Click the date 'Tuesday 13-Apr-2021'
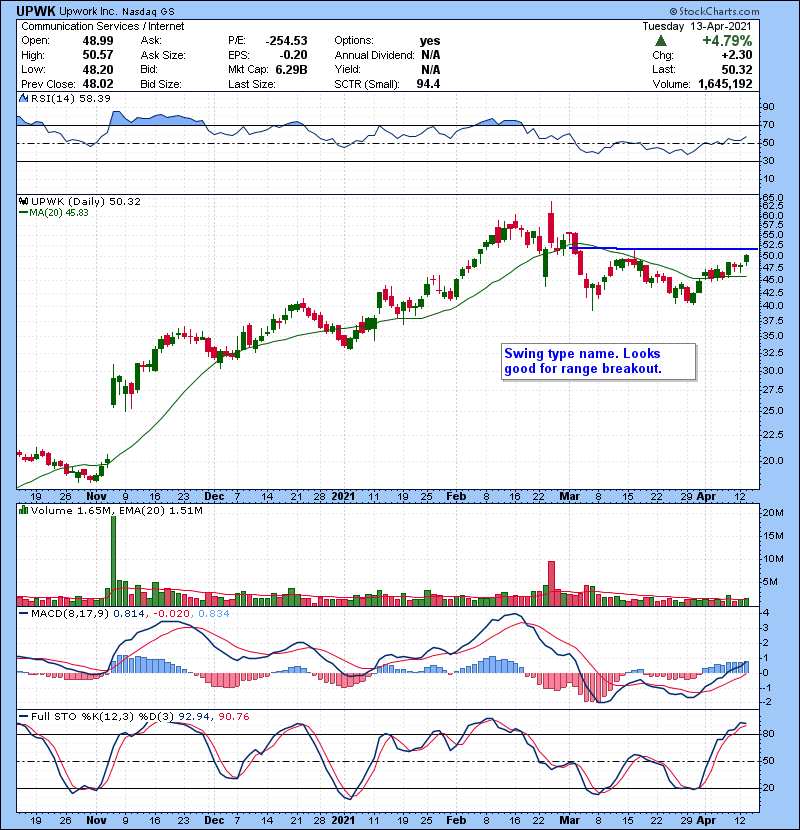Viewport: 800px width, 830px height. point(697,26)
